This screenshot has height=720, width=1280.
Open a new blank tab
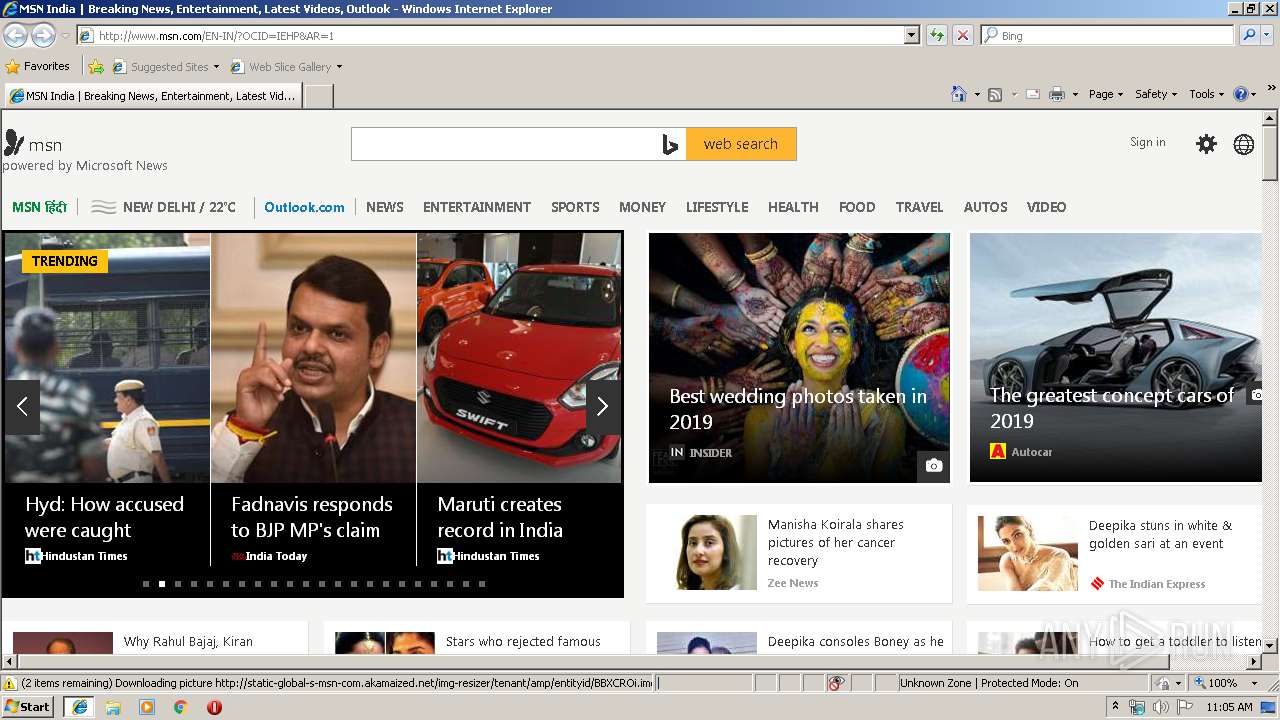[x=318, y=96]
